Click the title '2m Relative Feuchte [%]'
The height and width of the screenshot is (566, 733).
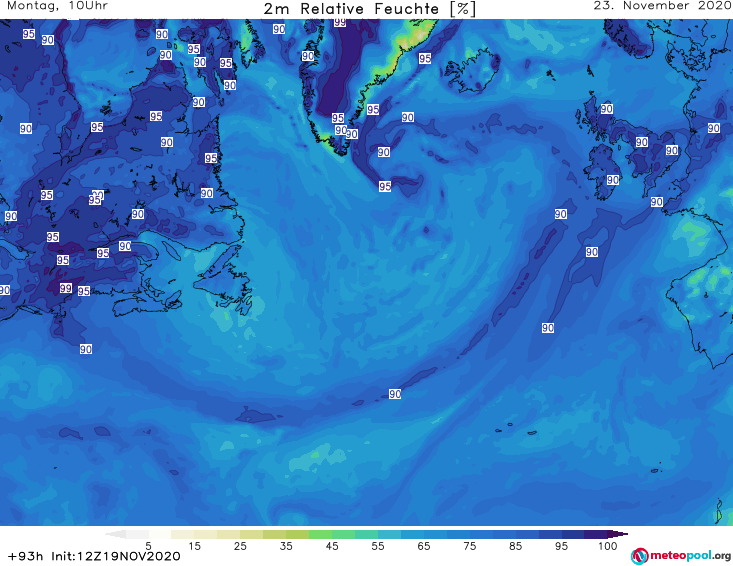[370, 9]
